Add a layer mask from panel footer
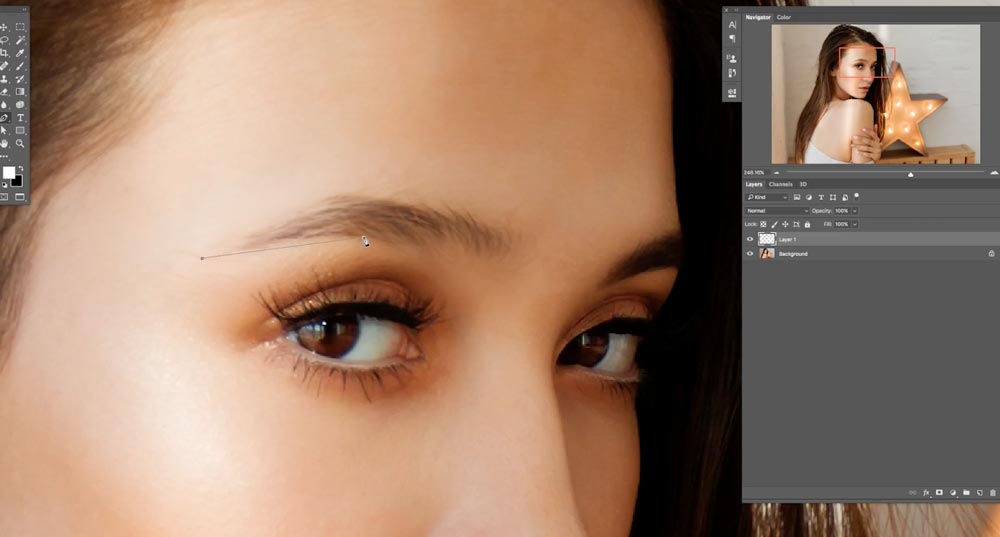This screenshot has width=1000, height=537. pyautogui.click(x=939, y=493)
